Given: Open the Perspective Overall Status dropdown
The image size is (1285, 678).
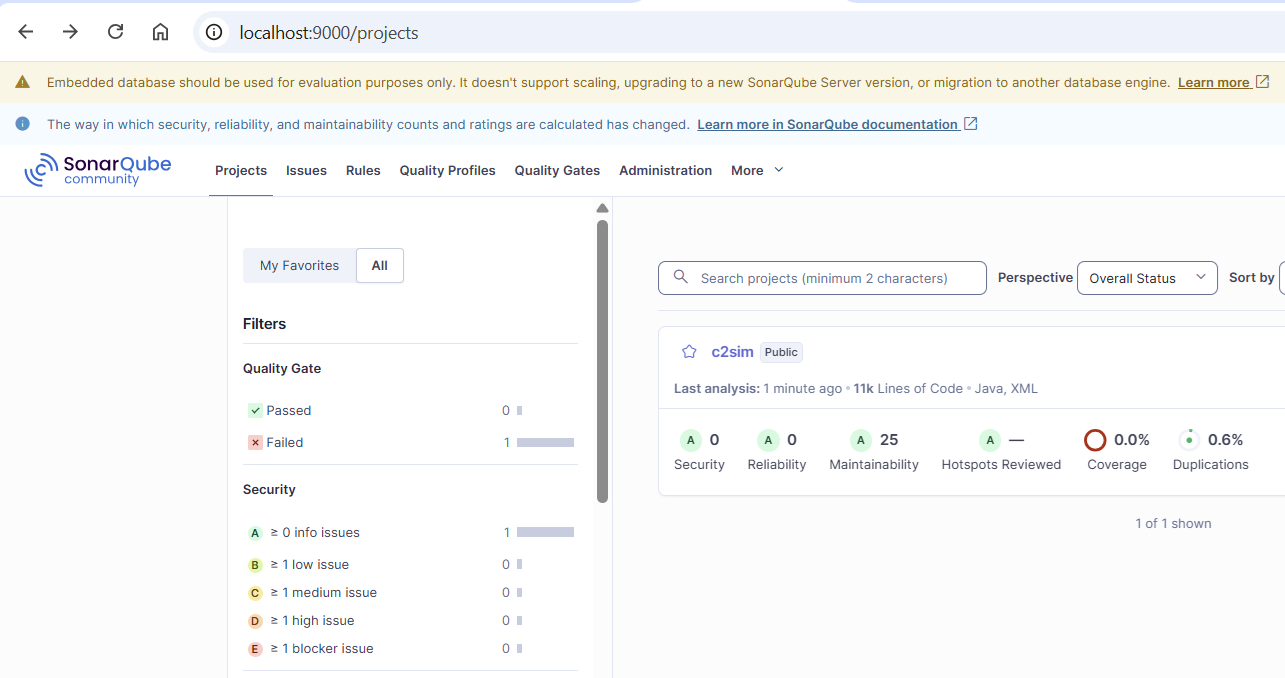Looking at the screenshot, I should (x=1146, y=278).
